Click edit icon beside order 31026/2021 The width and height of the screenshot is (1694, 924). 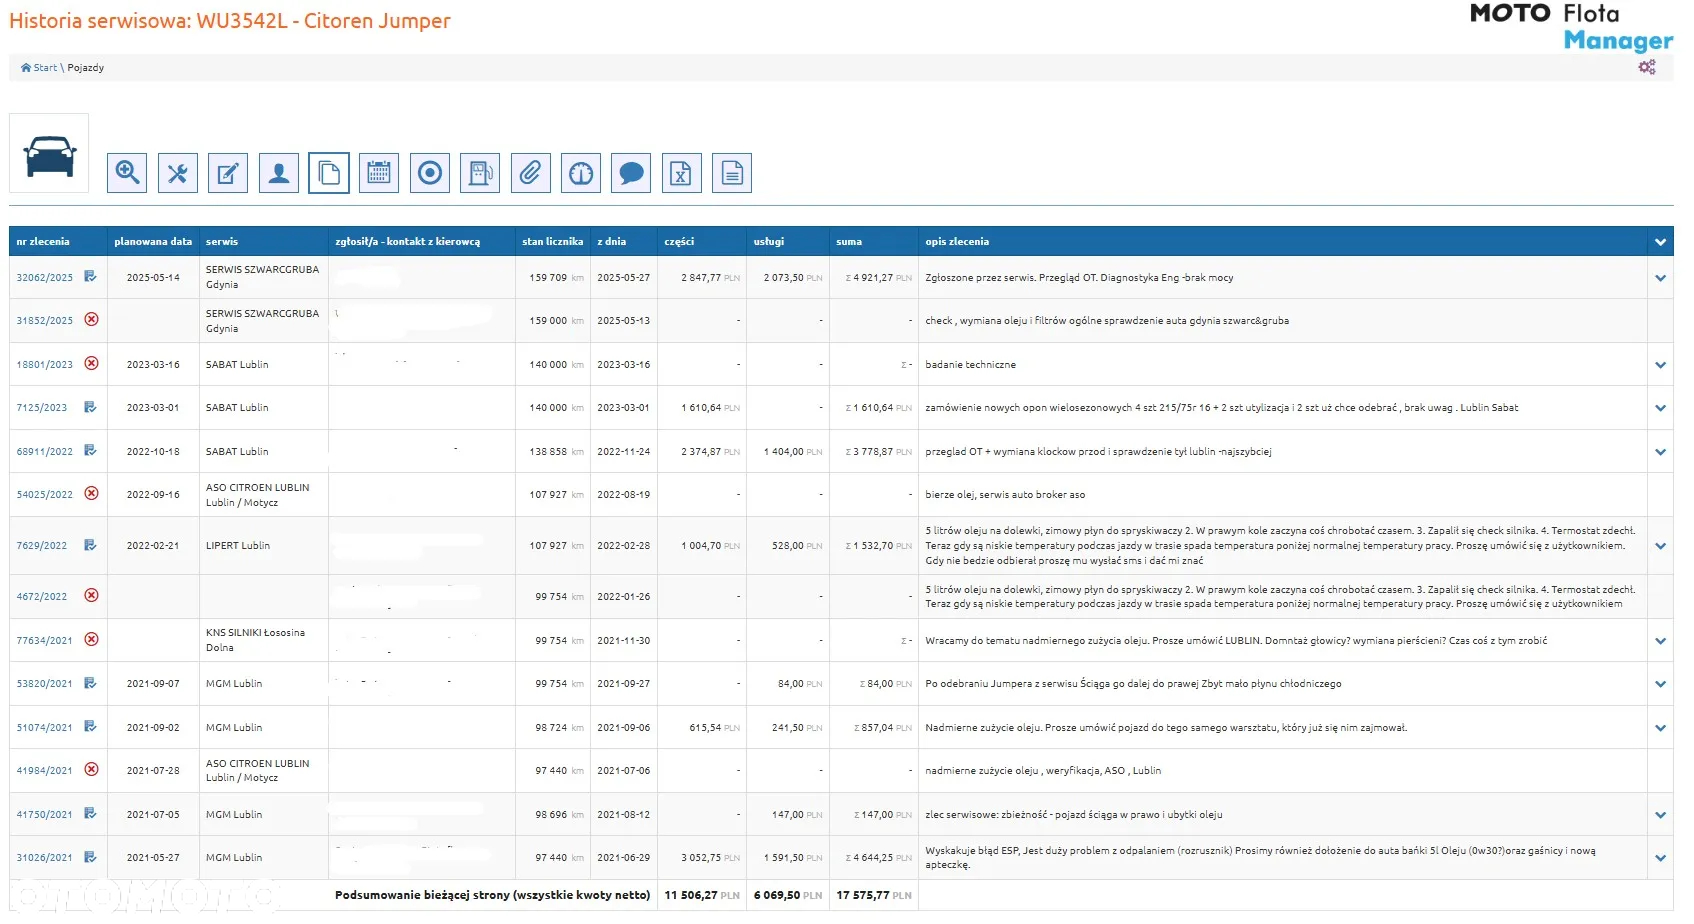pyautogui.click(x=90, y=857)
